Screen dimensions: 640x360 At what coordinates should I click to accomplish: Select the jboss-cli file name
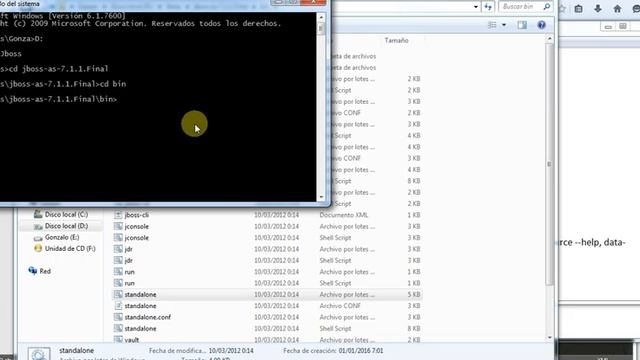point(137,215)
